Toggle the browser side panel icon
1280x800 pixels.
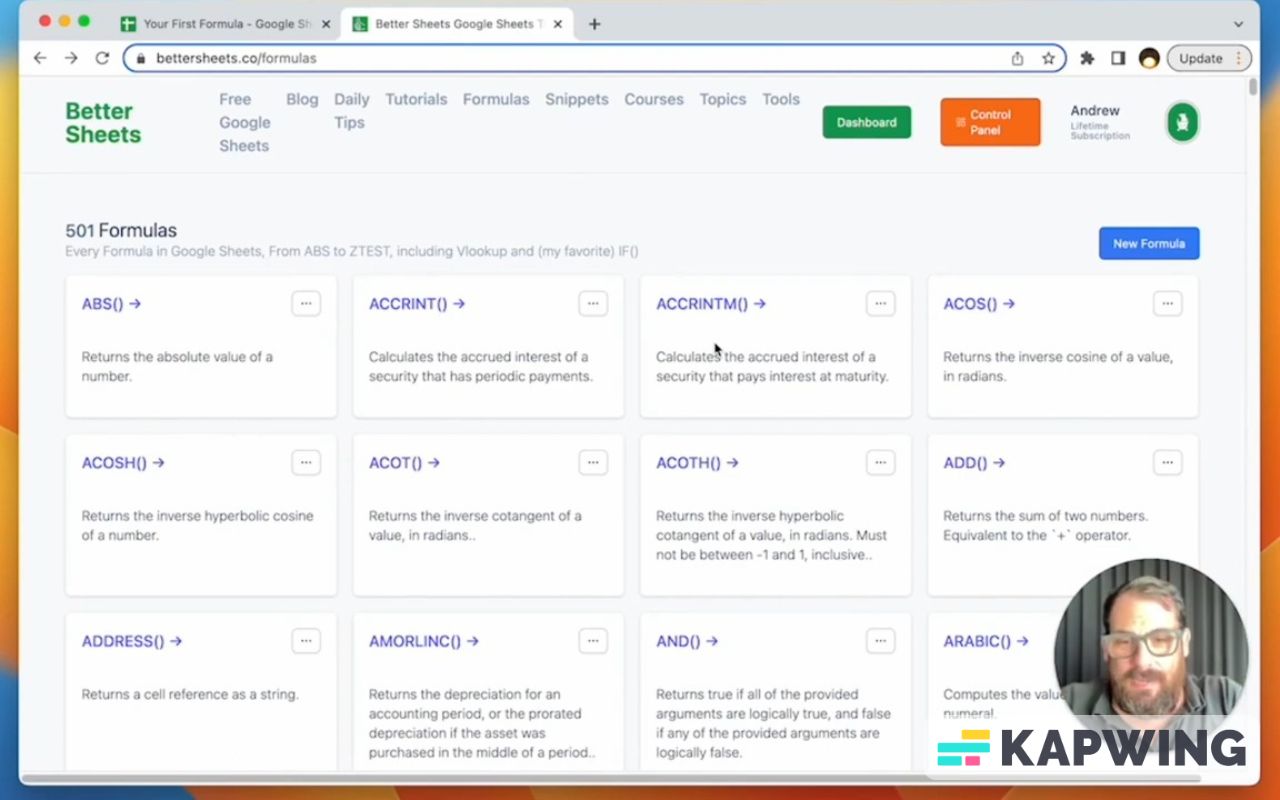[x=1118, y=58]
